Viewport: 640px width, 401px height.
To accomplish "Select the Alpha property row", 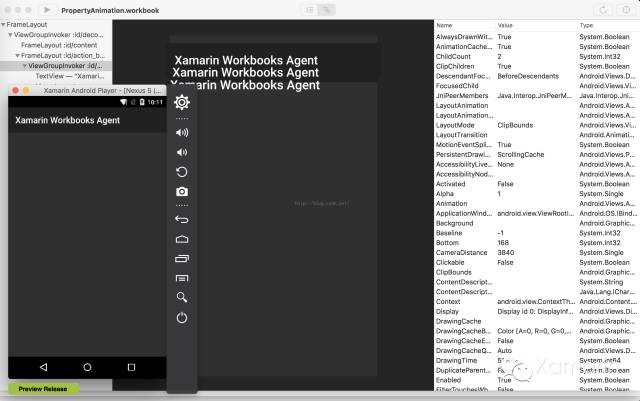I will click(x=537, y=194).
